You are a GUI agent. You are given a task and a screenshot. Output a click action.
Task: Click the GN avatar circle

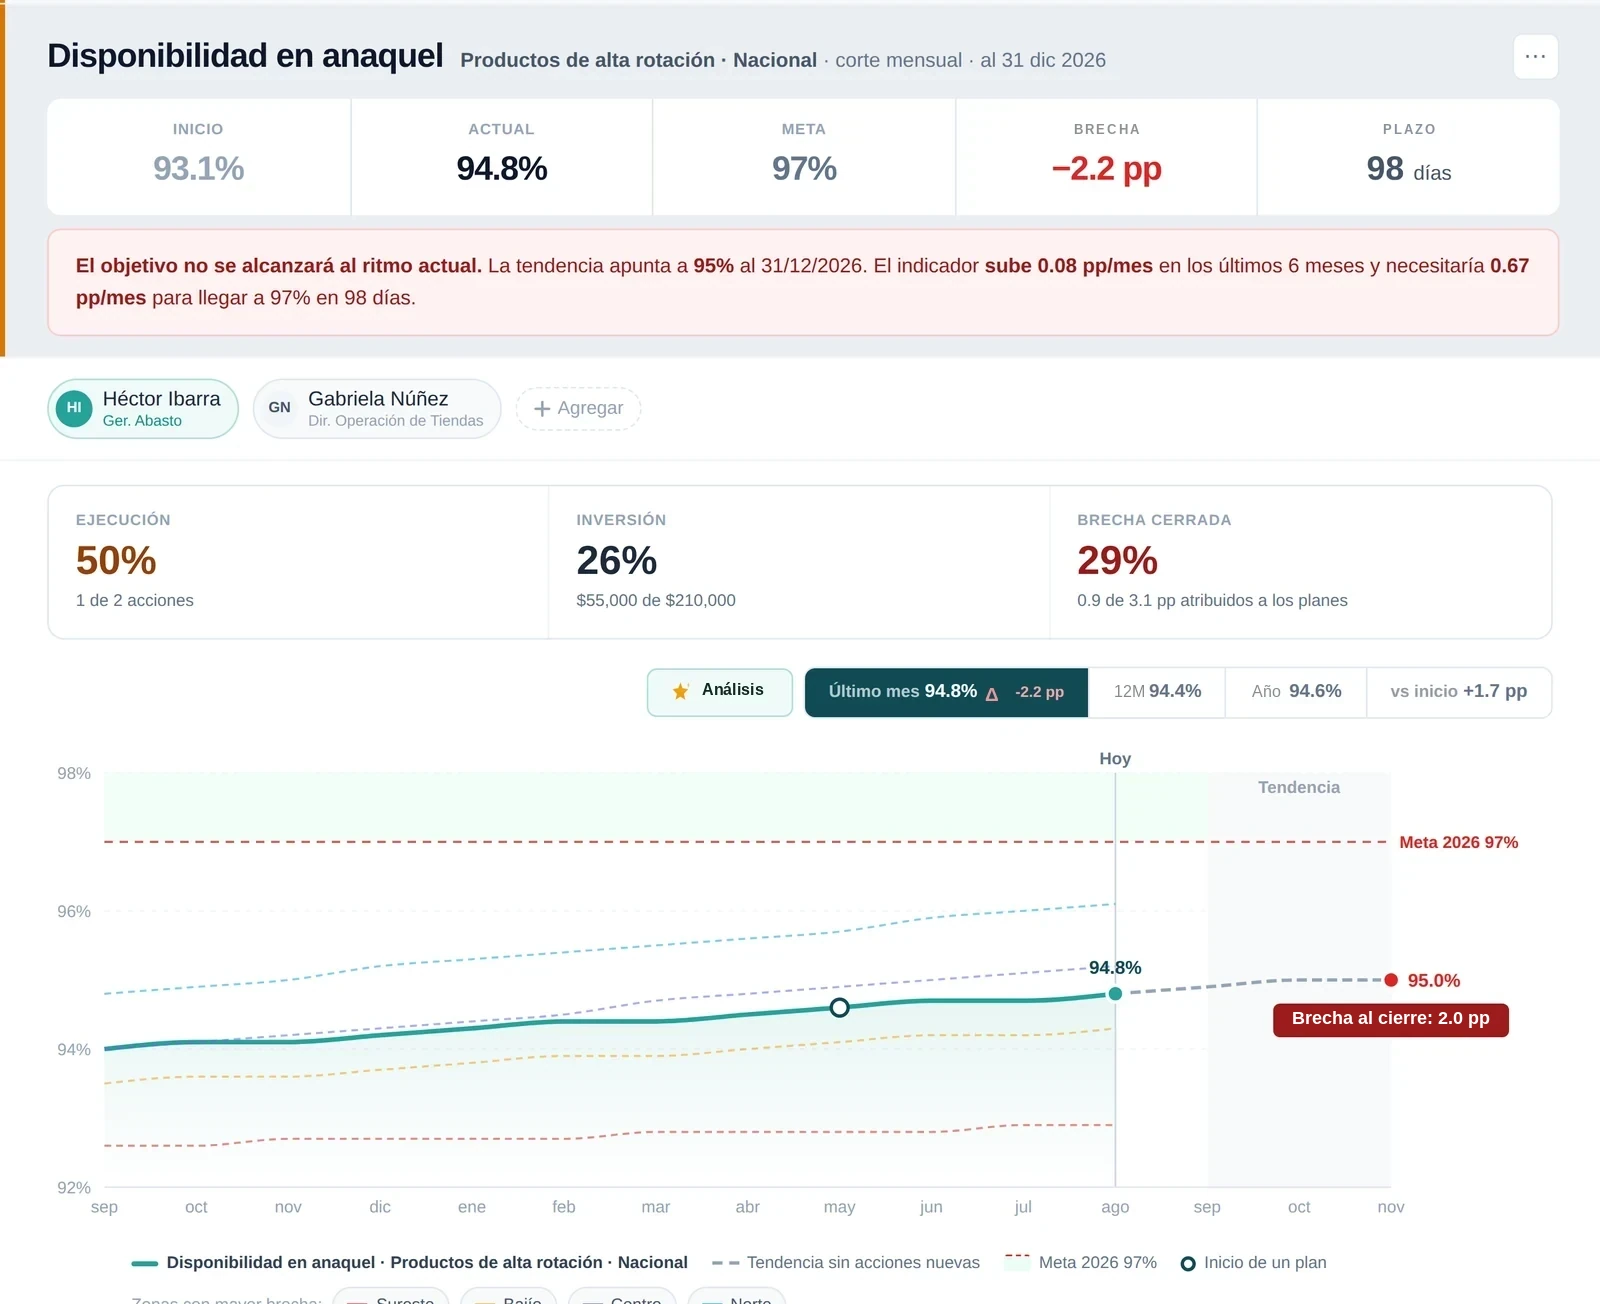point(280,408)
